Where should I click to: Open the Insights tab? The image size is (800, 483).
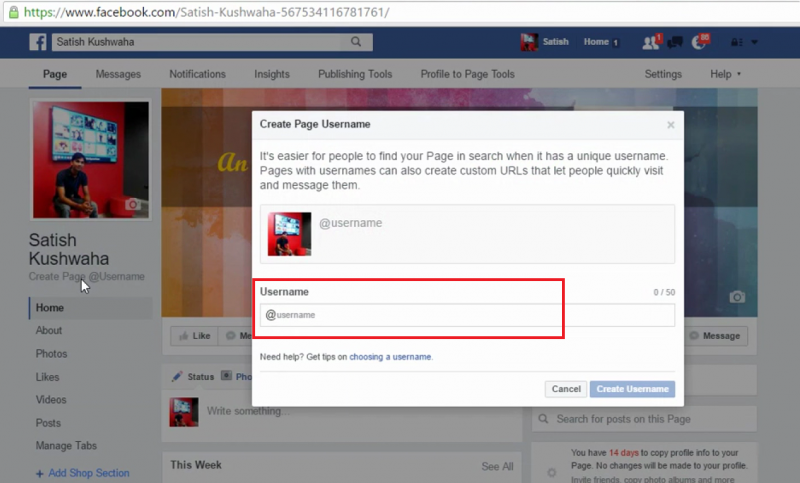click(272, 74)
